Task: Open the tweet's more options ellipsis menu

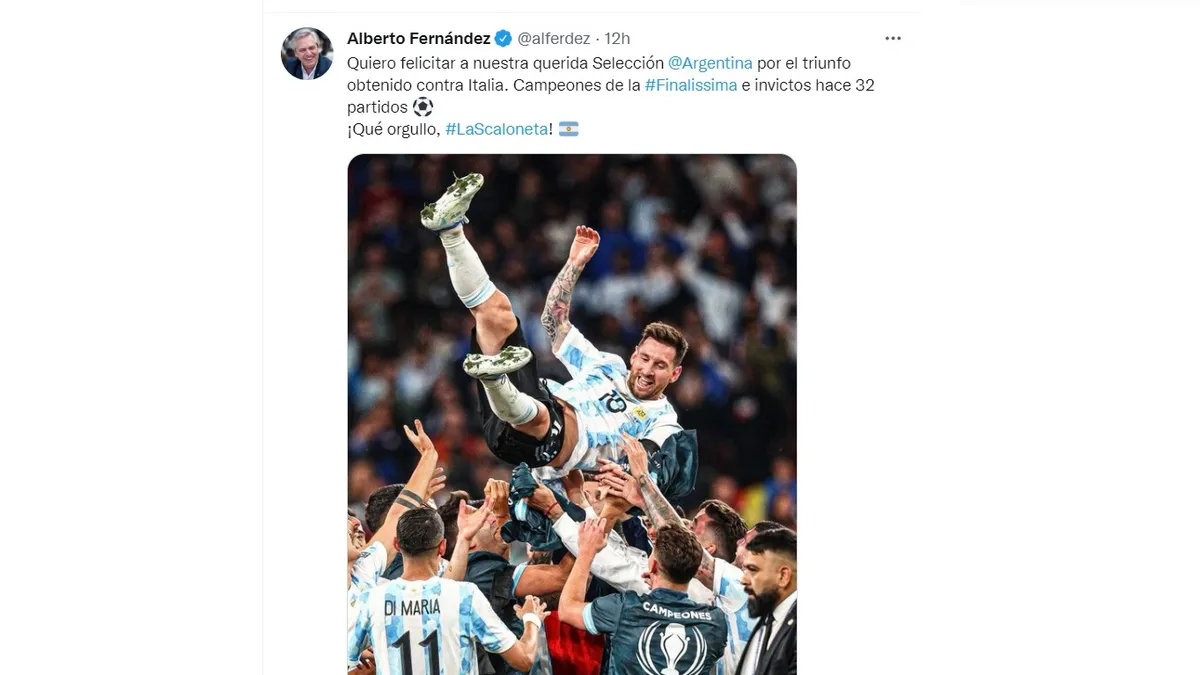Action: pos(893,38)
